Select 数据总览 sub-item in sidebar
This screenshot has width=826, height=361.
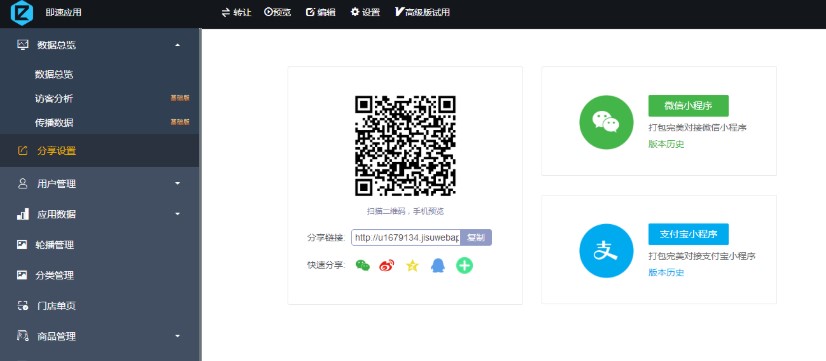pyautogui.click(x=54, y=74)
